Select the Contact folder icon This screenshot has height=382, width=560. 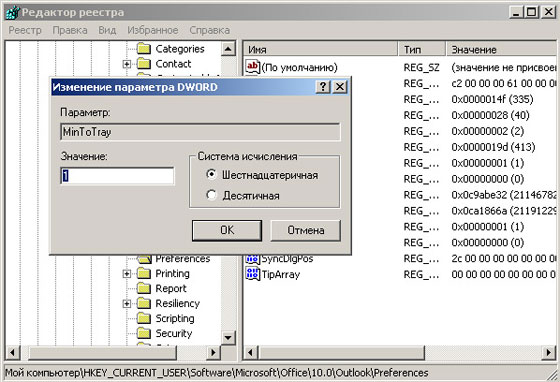tap(144, 64)
